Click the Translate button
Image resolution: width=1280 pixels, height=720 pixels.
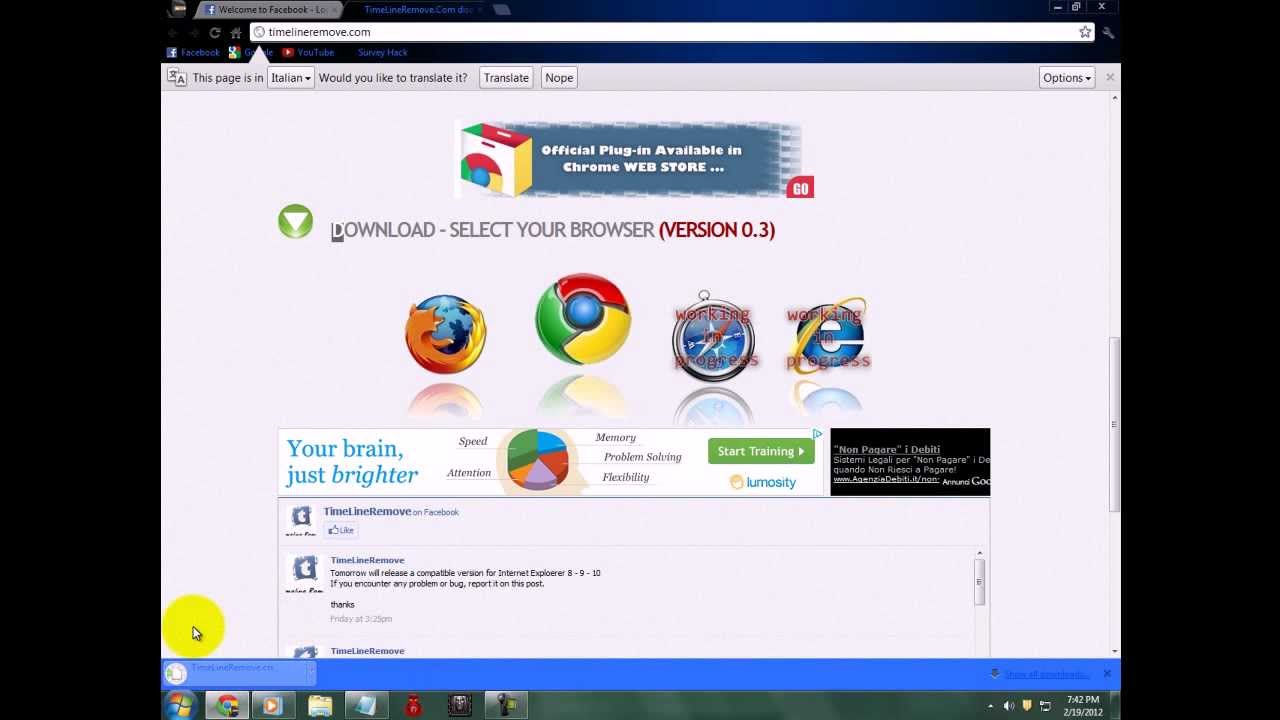pyautogui.click(x=506, y=78)
